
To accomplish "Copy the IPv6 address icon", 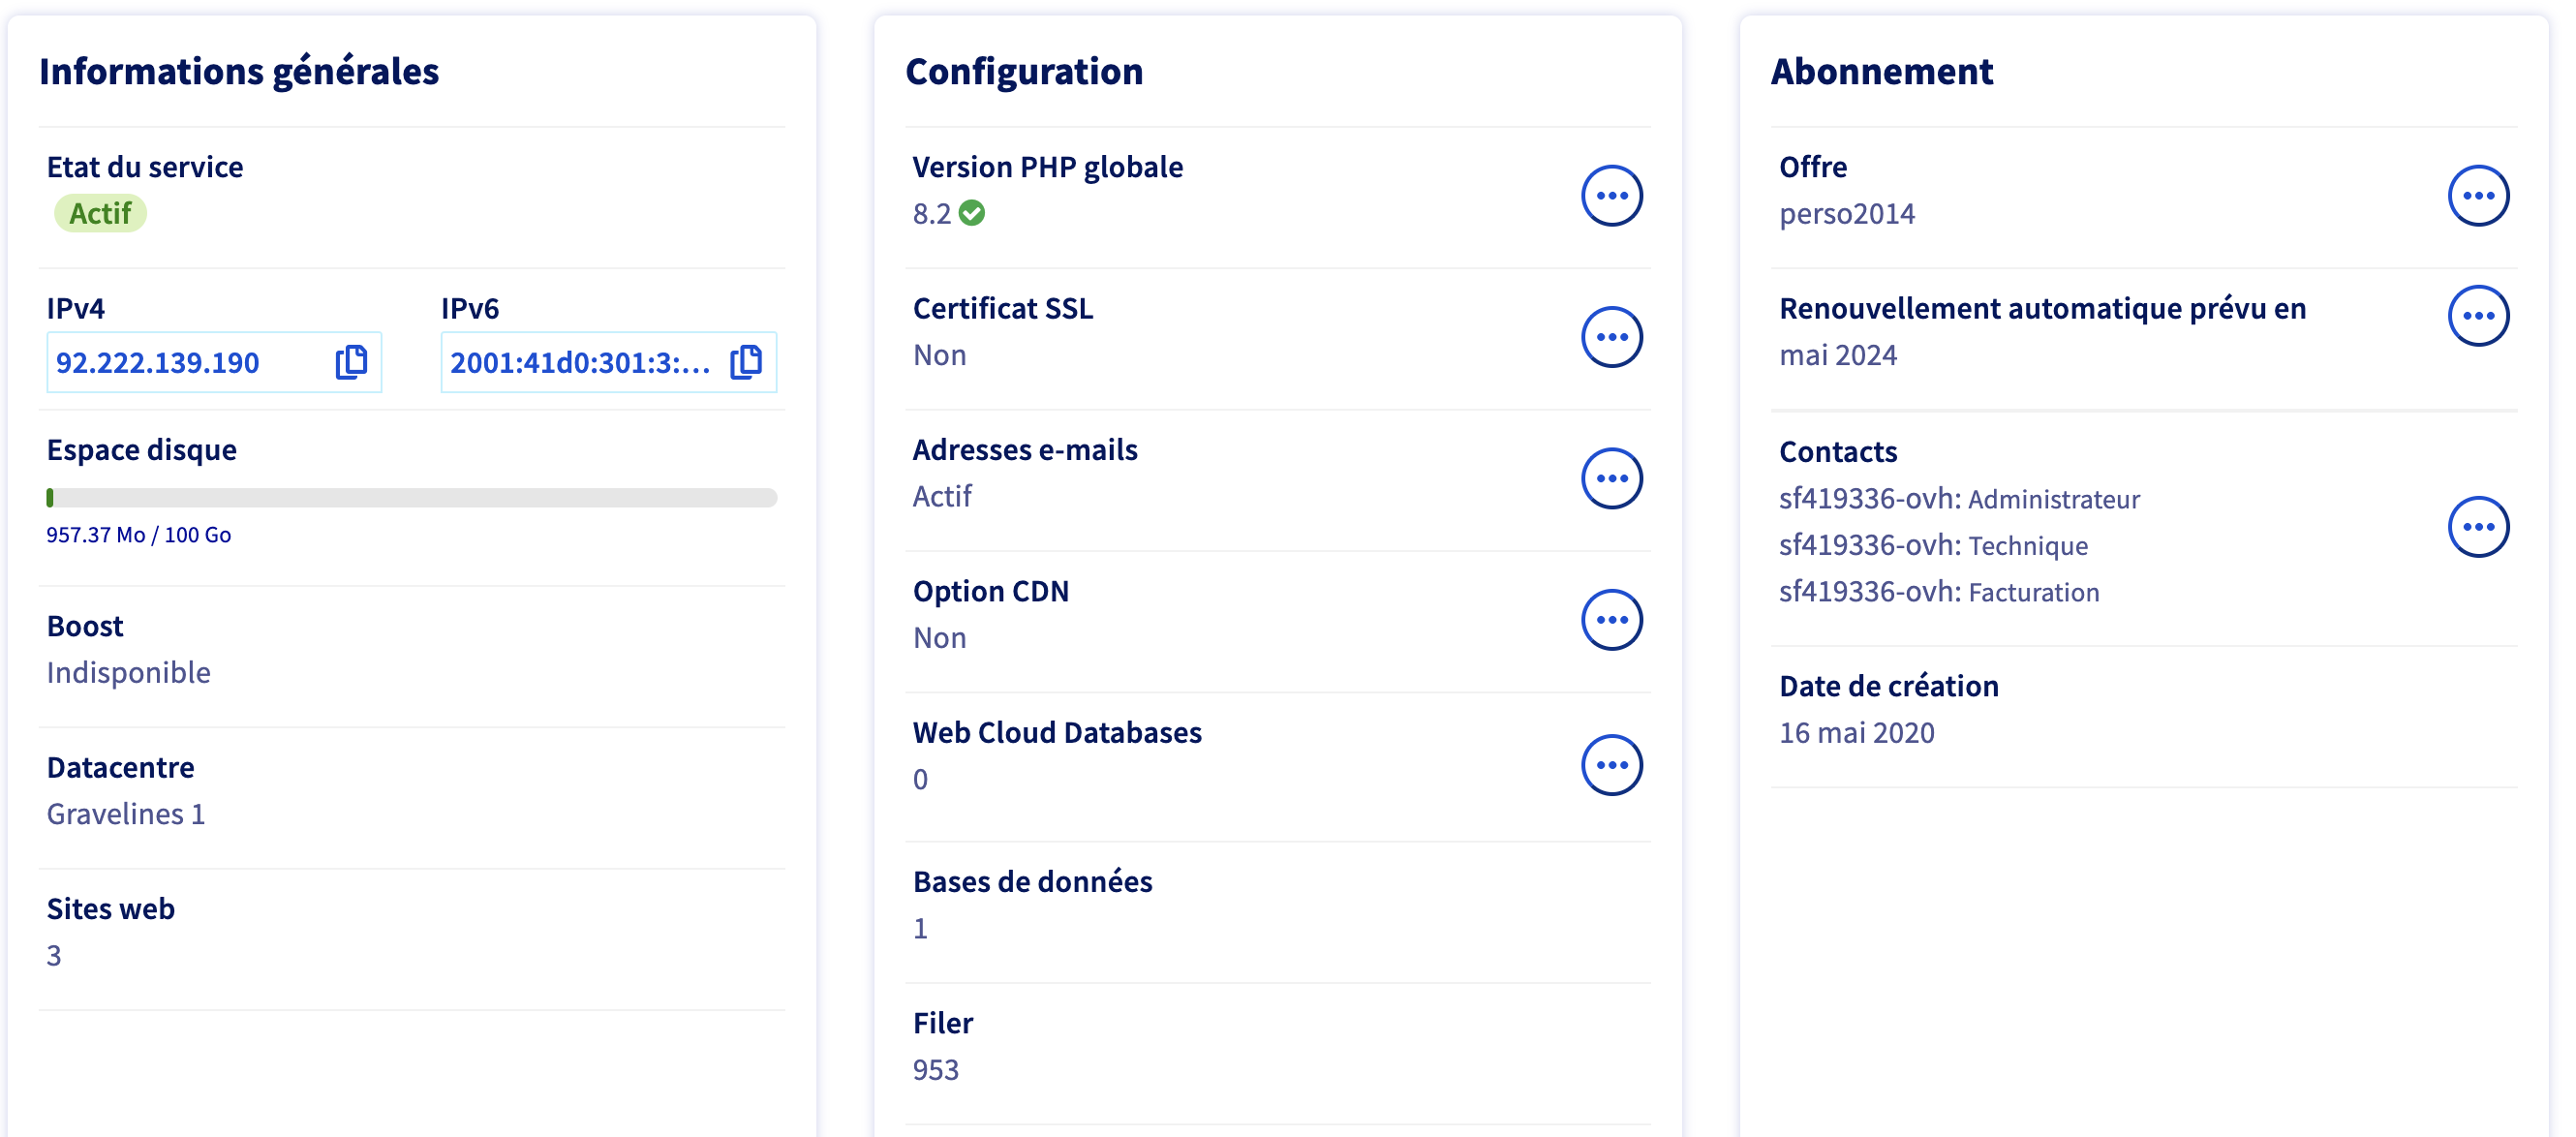I will (x=746, y=362).
